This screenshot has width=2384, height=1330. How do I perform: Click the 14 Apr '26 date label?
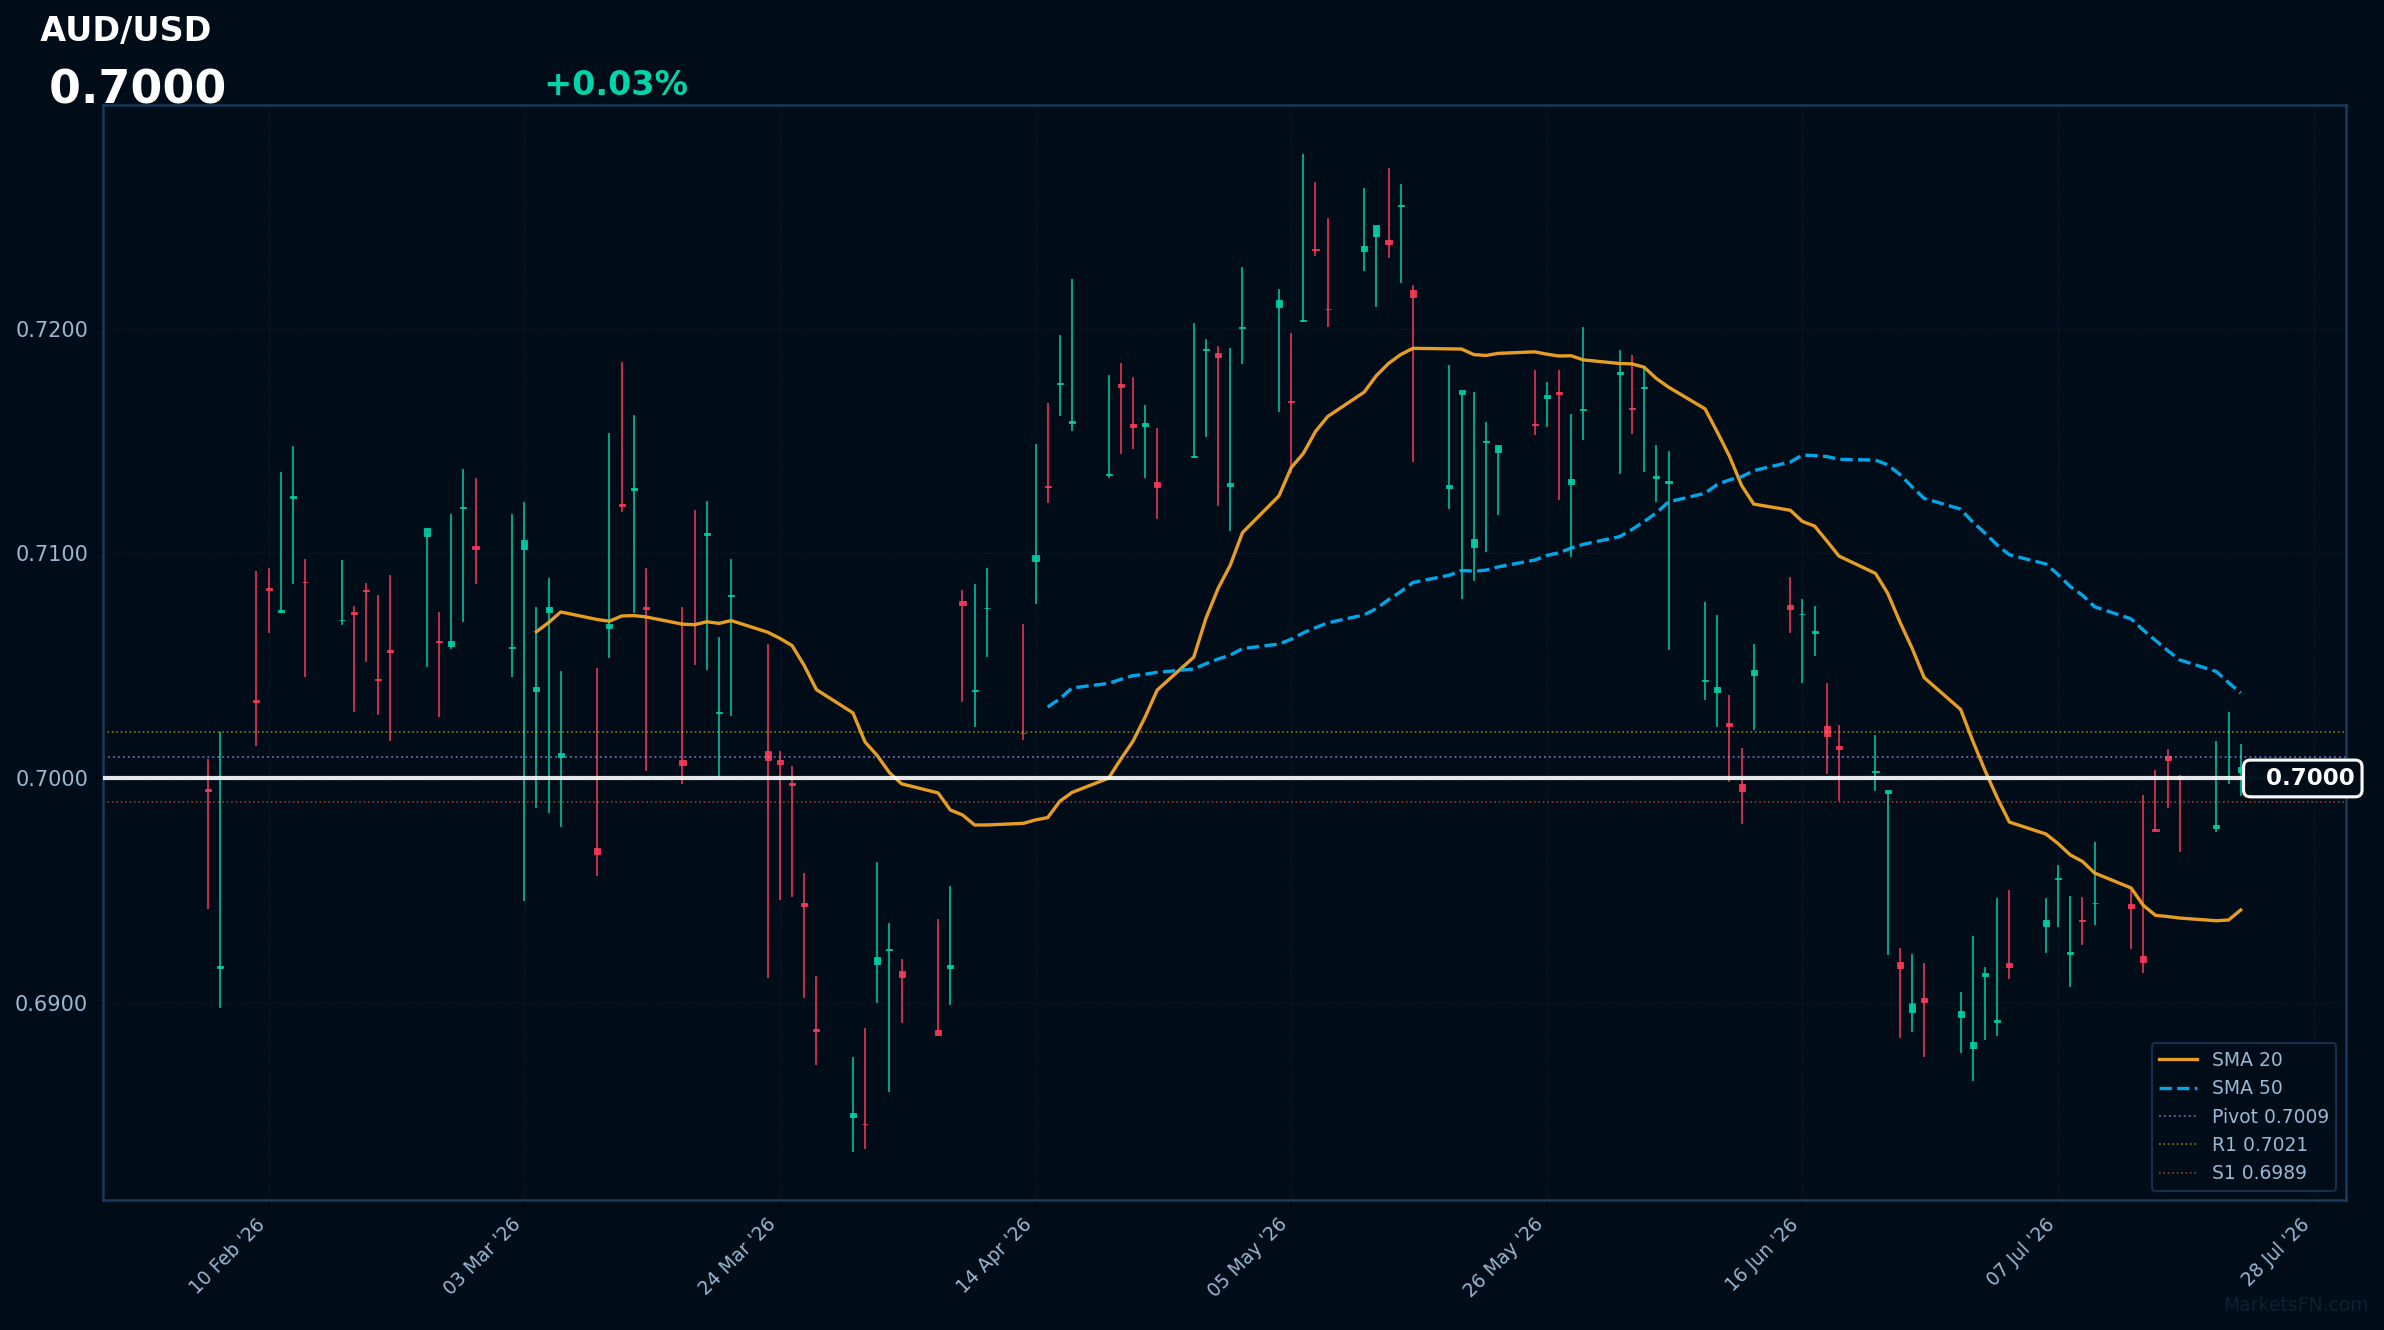(x=993, y=1256)
